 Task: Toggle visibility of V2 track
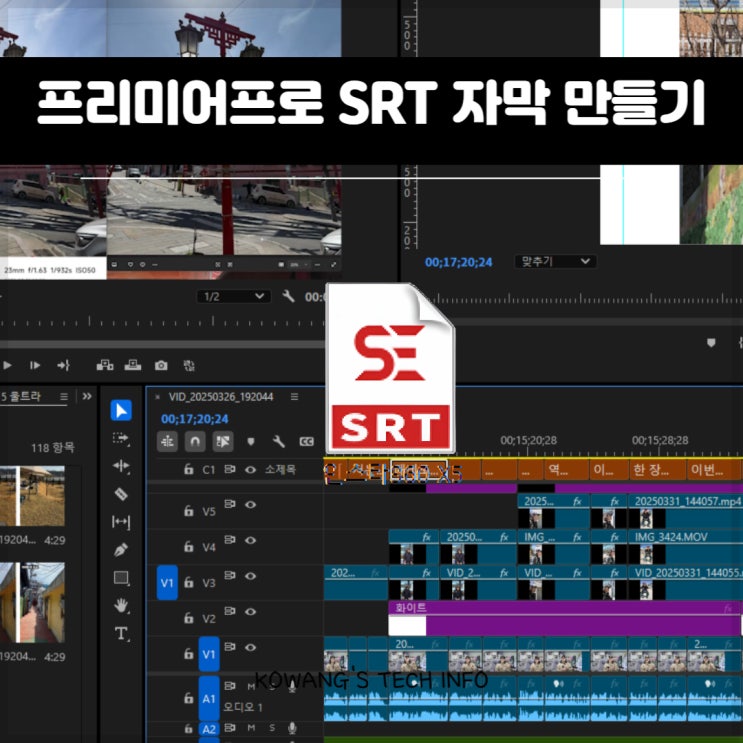[x=251, y=611]
